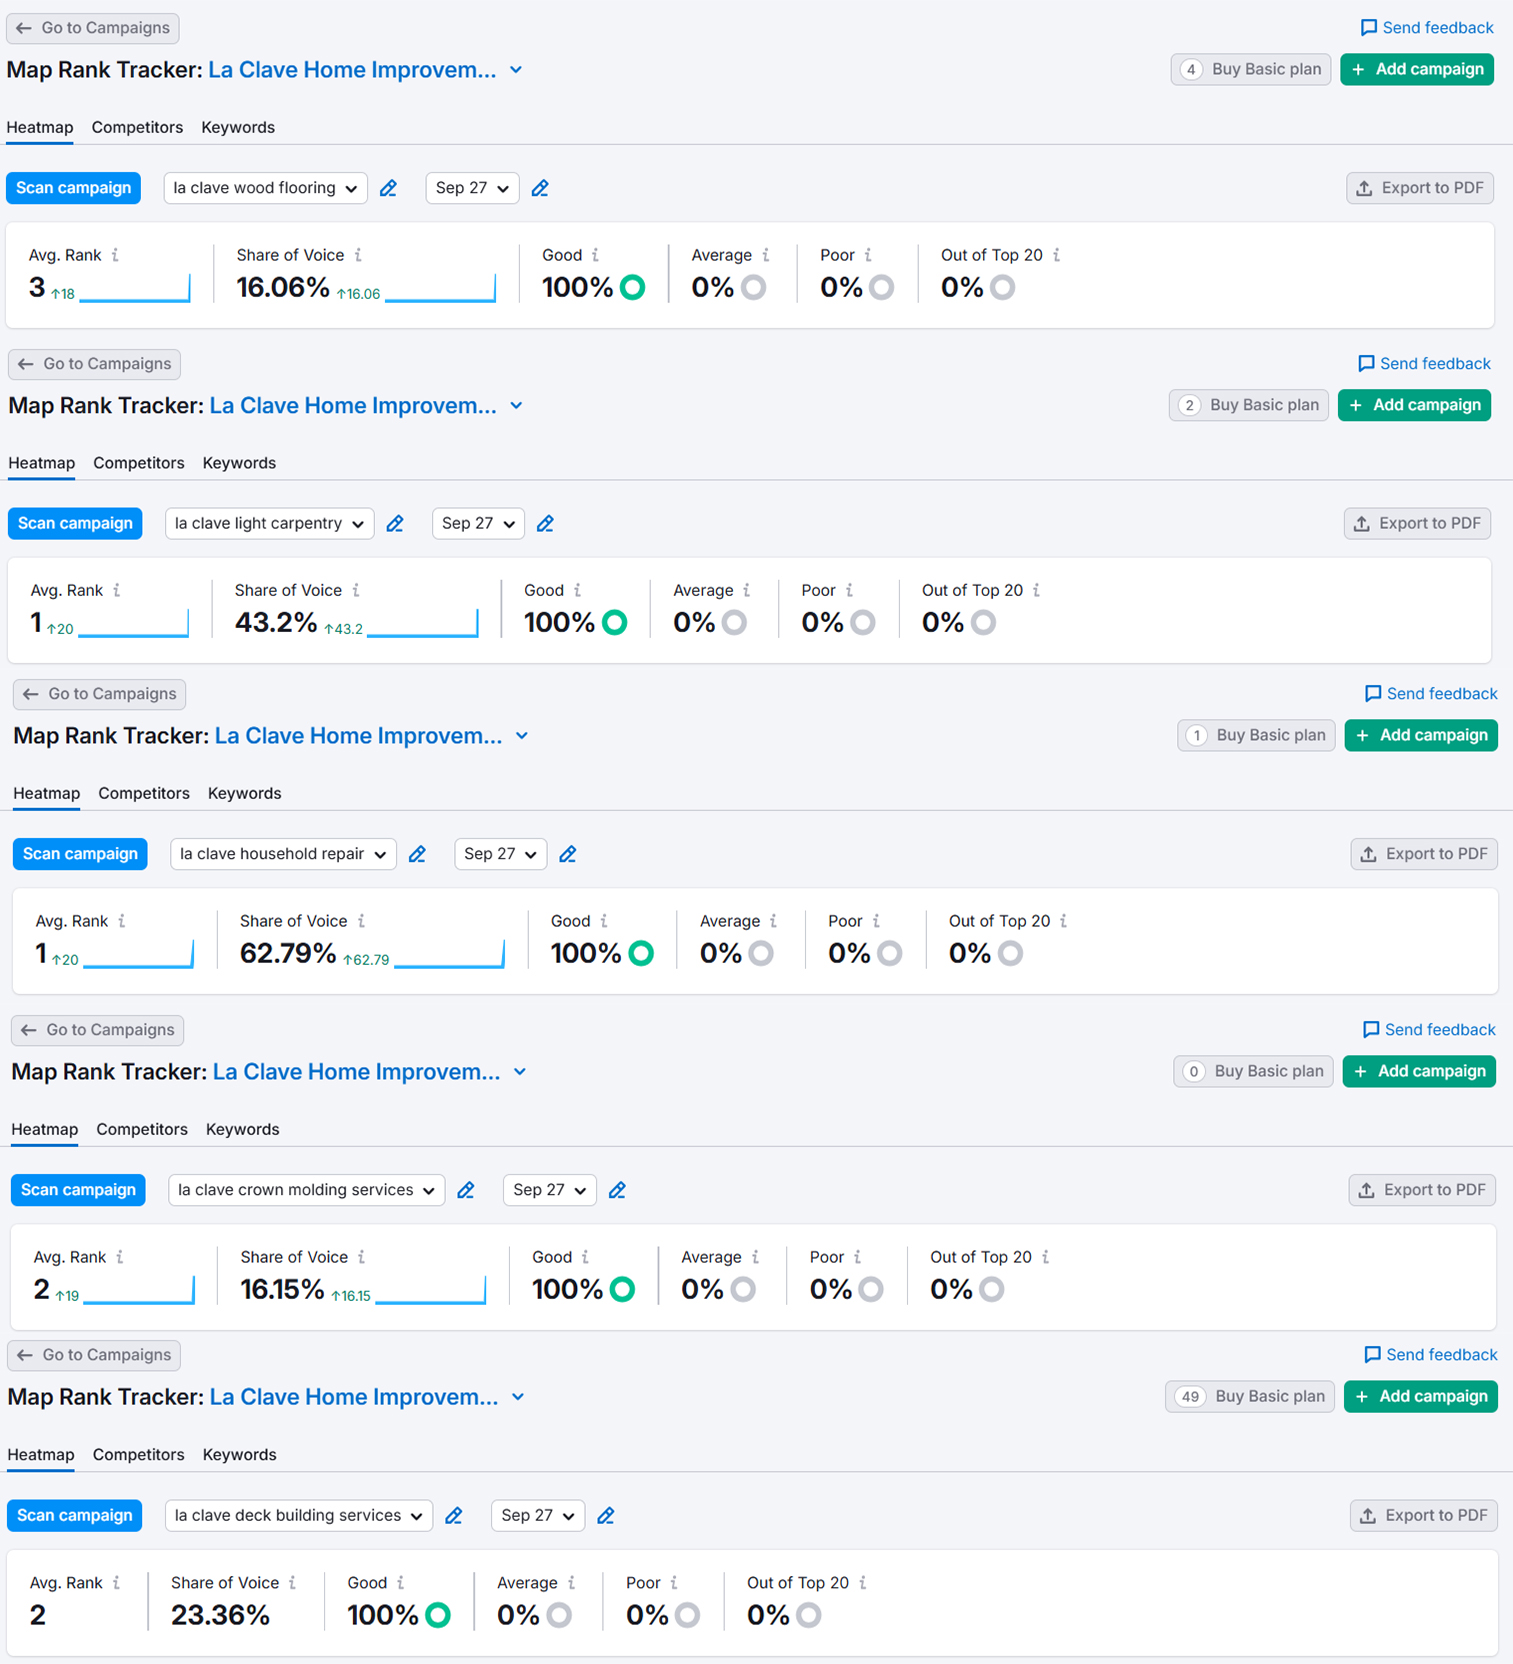Click Poor info icon in household repair panel
The image size is (1513, 1664).
tap(877, 921)
